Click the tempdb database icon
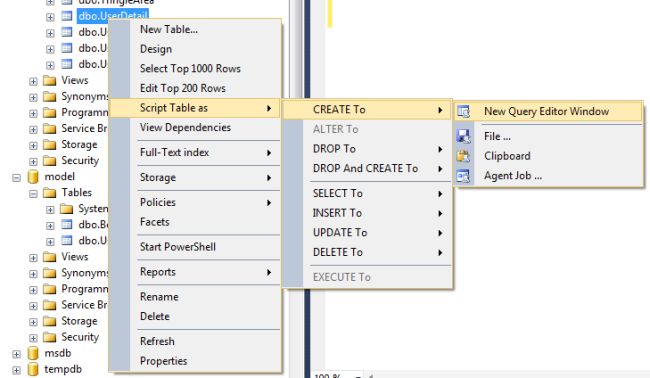Viewport: 650px width, 378px height. pyautogui.click(x=33, y=369)
